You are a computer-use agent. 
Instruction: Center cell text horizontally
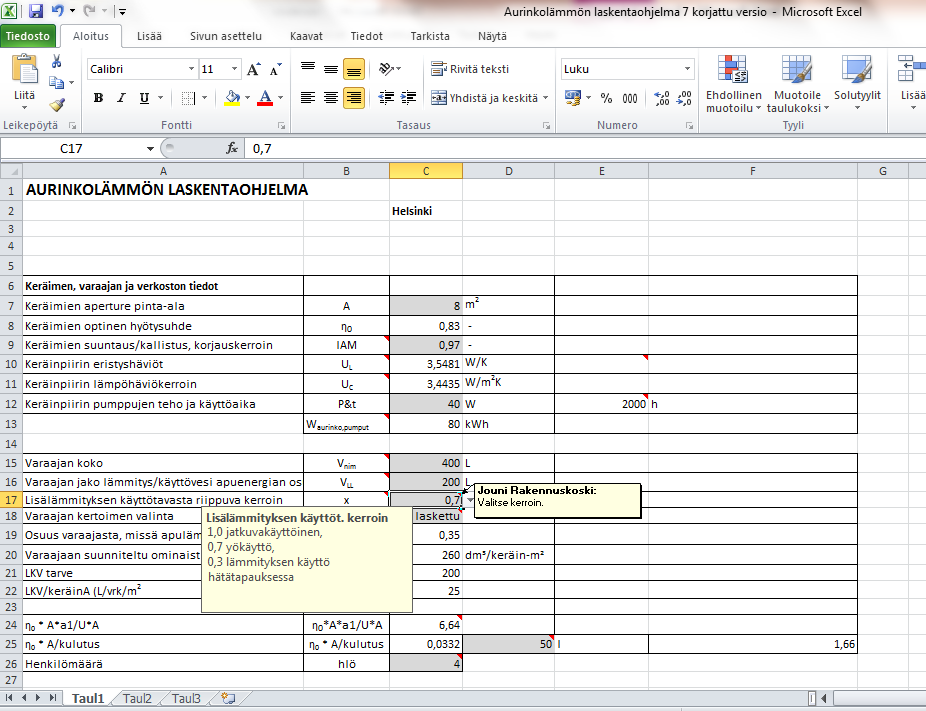tap(331, 97)
